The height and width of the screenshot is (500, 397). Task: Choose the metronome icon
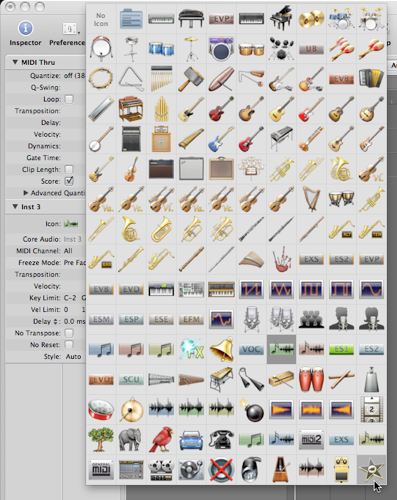[x=281, y=469]
